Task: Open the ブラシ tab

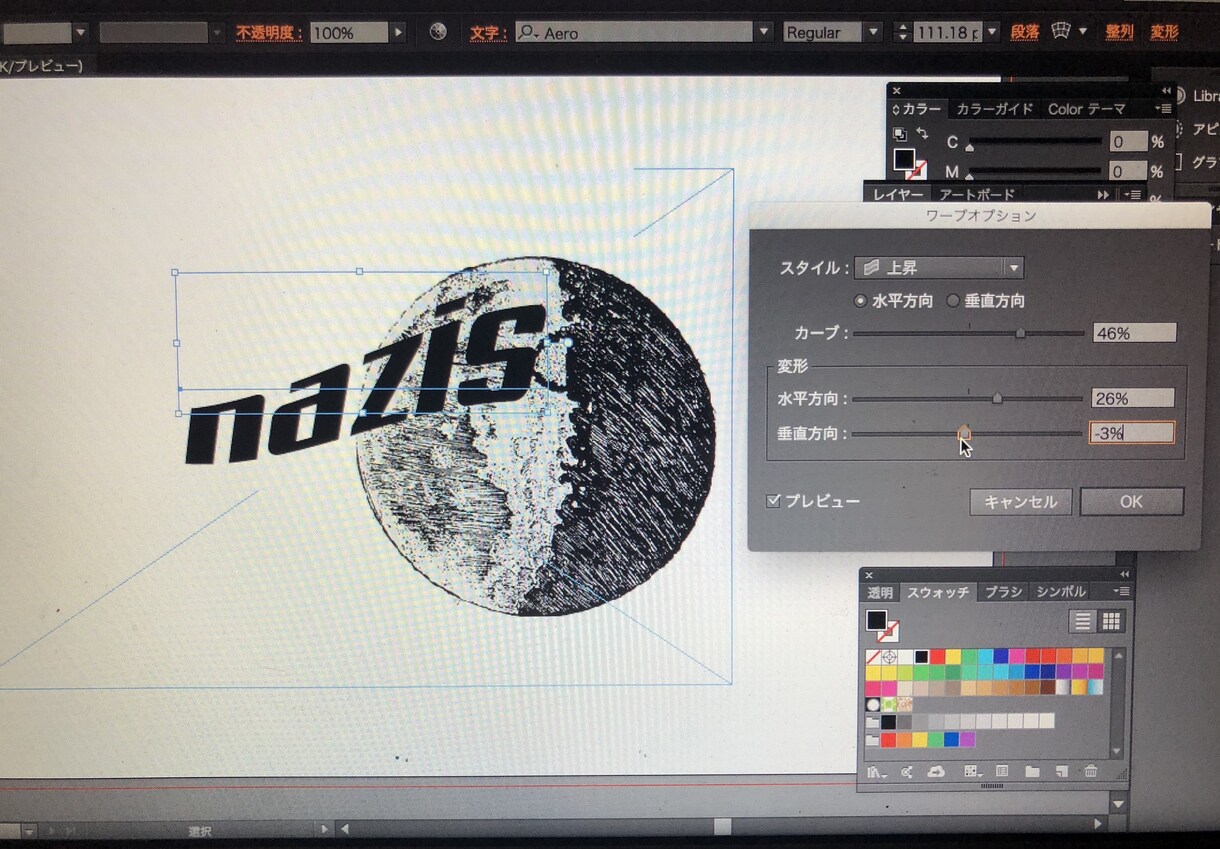Action: point(1003,592)
